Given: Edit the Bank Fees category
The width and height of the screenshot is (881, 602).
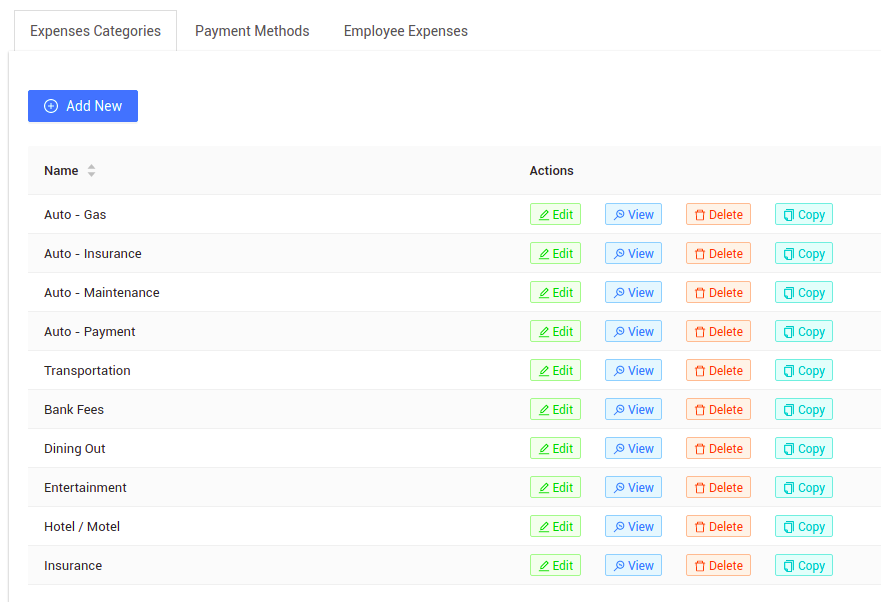Looking at the screenshot, I should 556,410.
